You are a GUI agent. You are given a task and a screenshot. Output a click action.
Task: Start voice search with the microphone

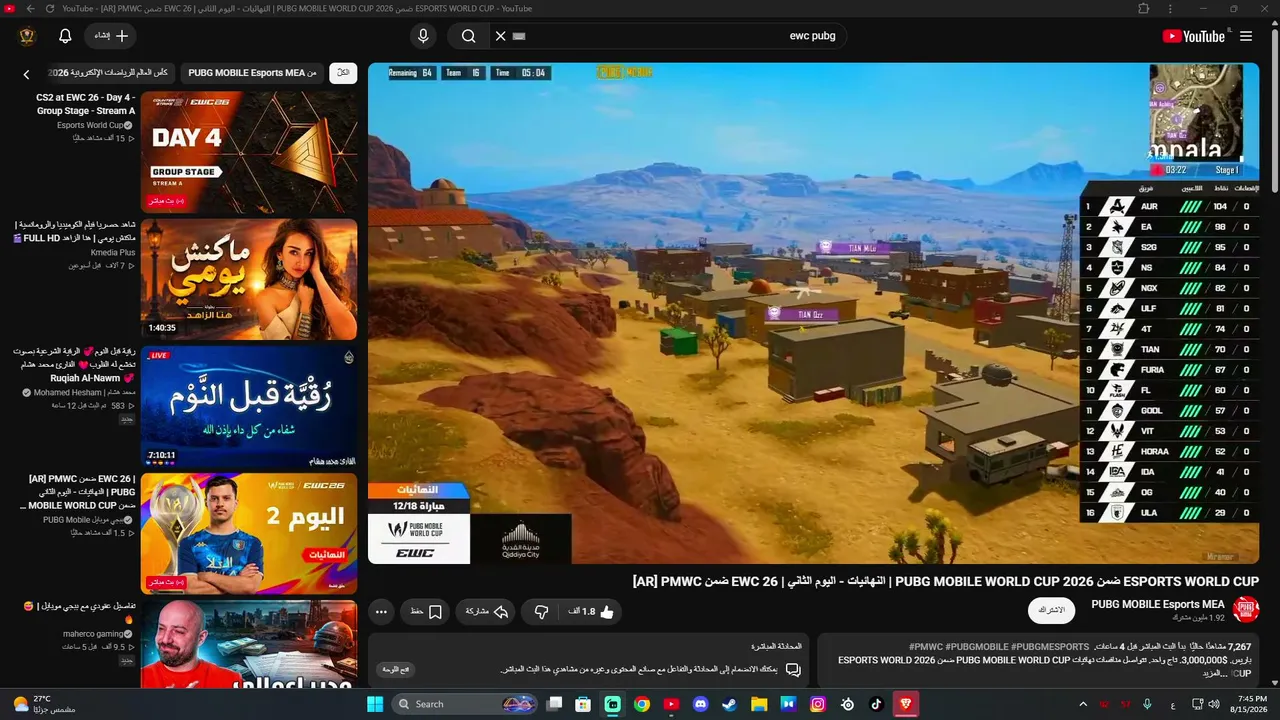coord(423,36)
